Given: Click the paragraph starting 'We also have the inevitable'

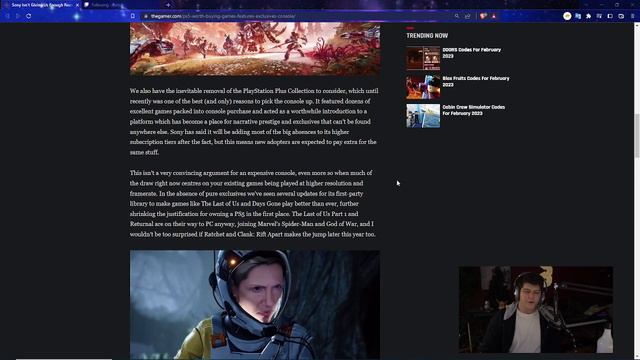Looking at the screenshot, I should pyautogui.click(x=254, y=122).
